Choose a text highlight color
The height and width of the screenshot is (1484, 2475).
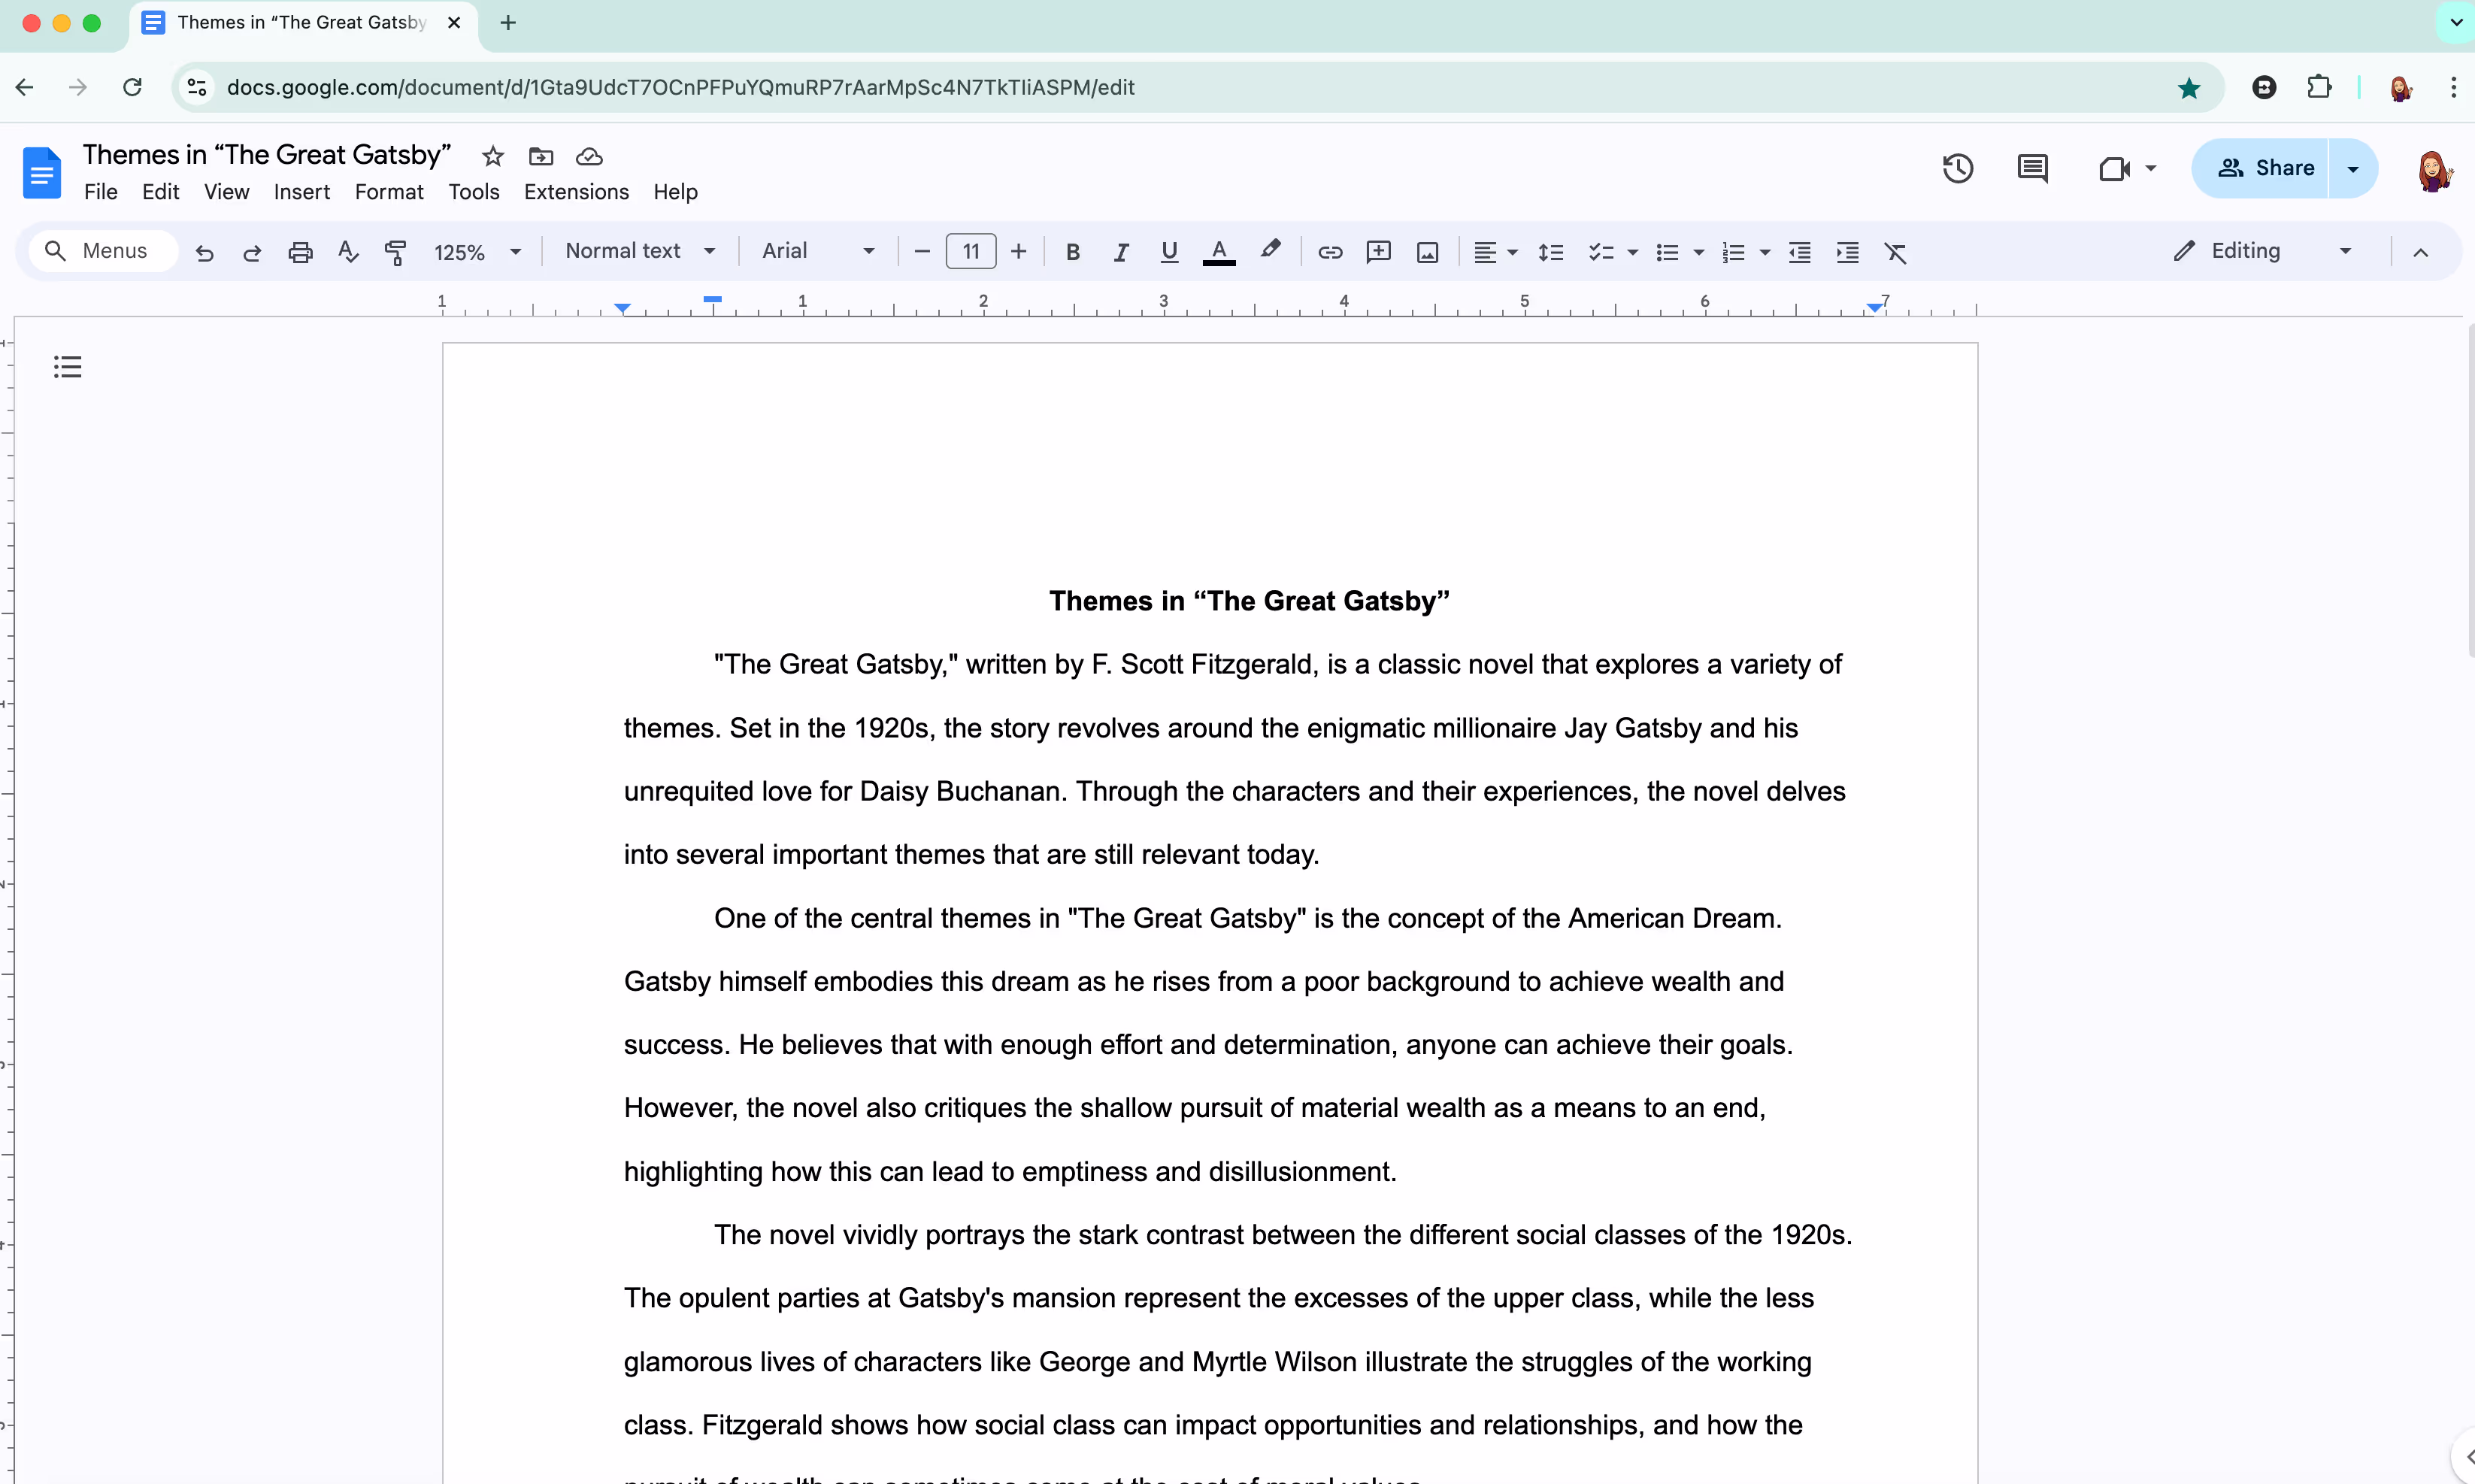pos(1268,252)
